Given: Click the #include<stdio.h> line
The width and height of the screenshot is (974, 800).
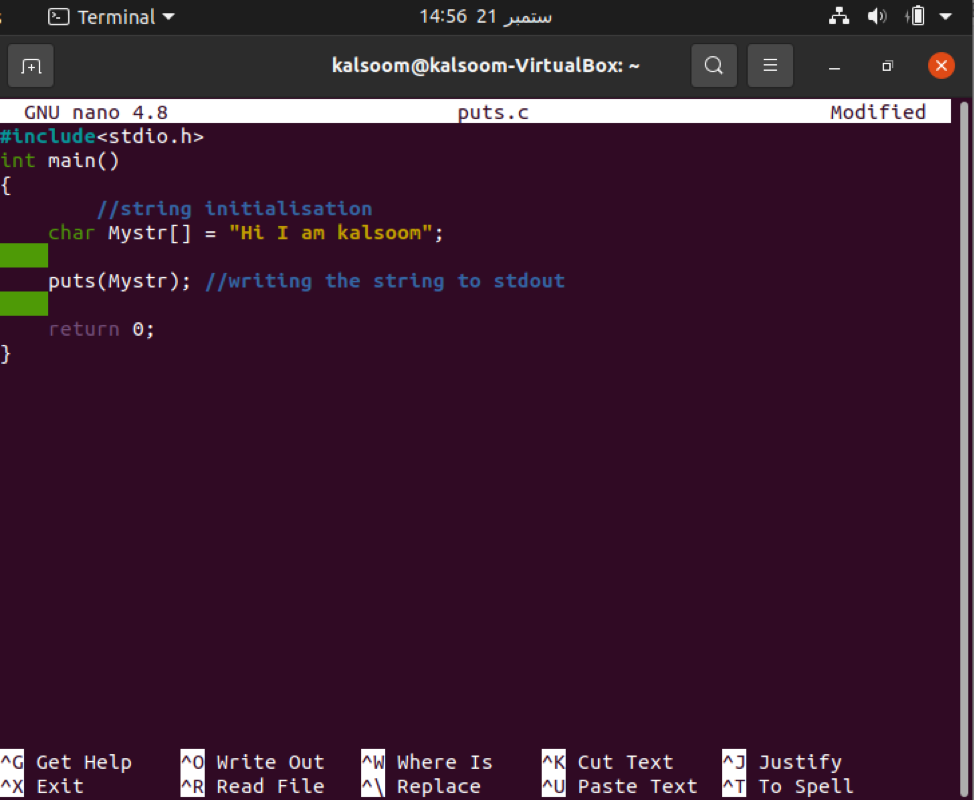Looking at the screenshot, I should 102,136.
